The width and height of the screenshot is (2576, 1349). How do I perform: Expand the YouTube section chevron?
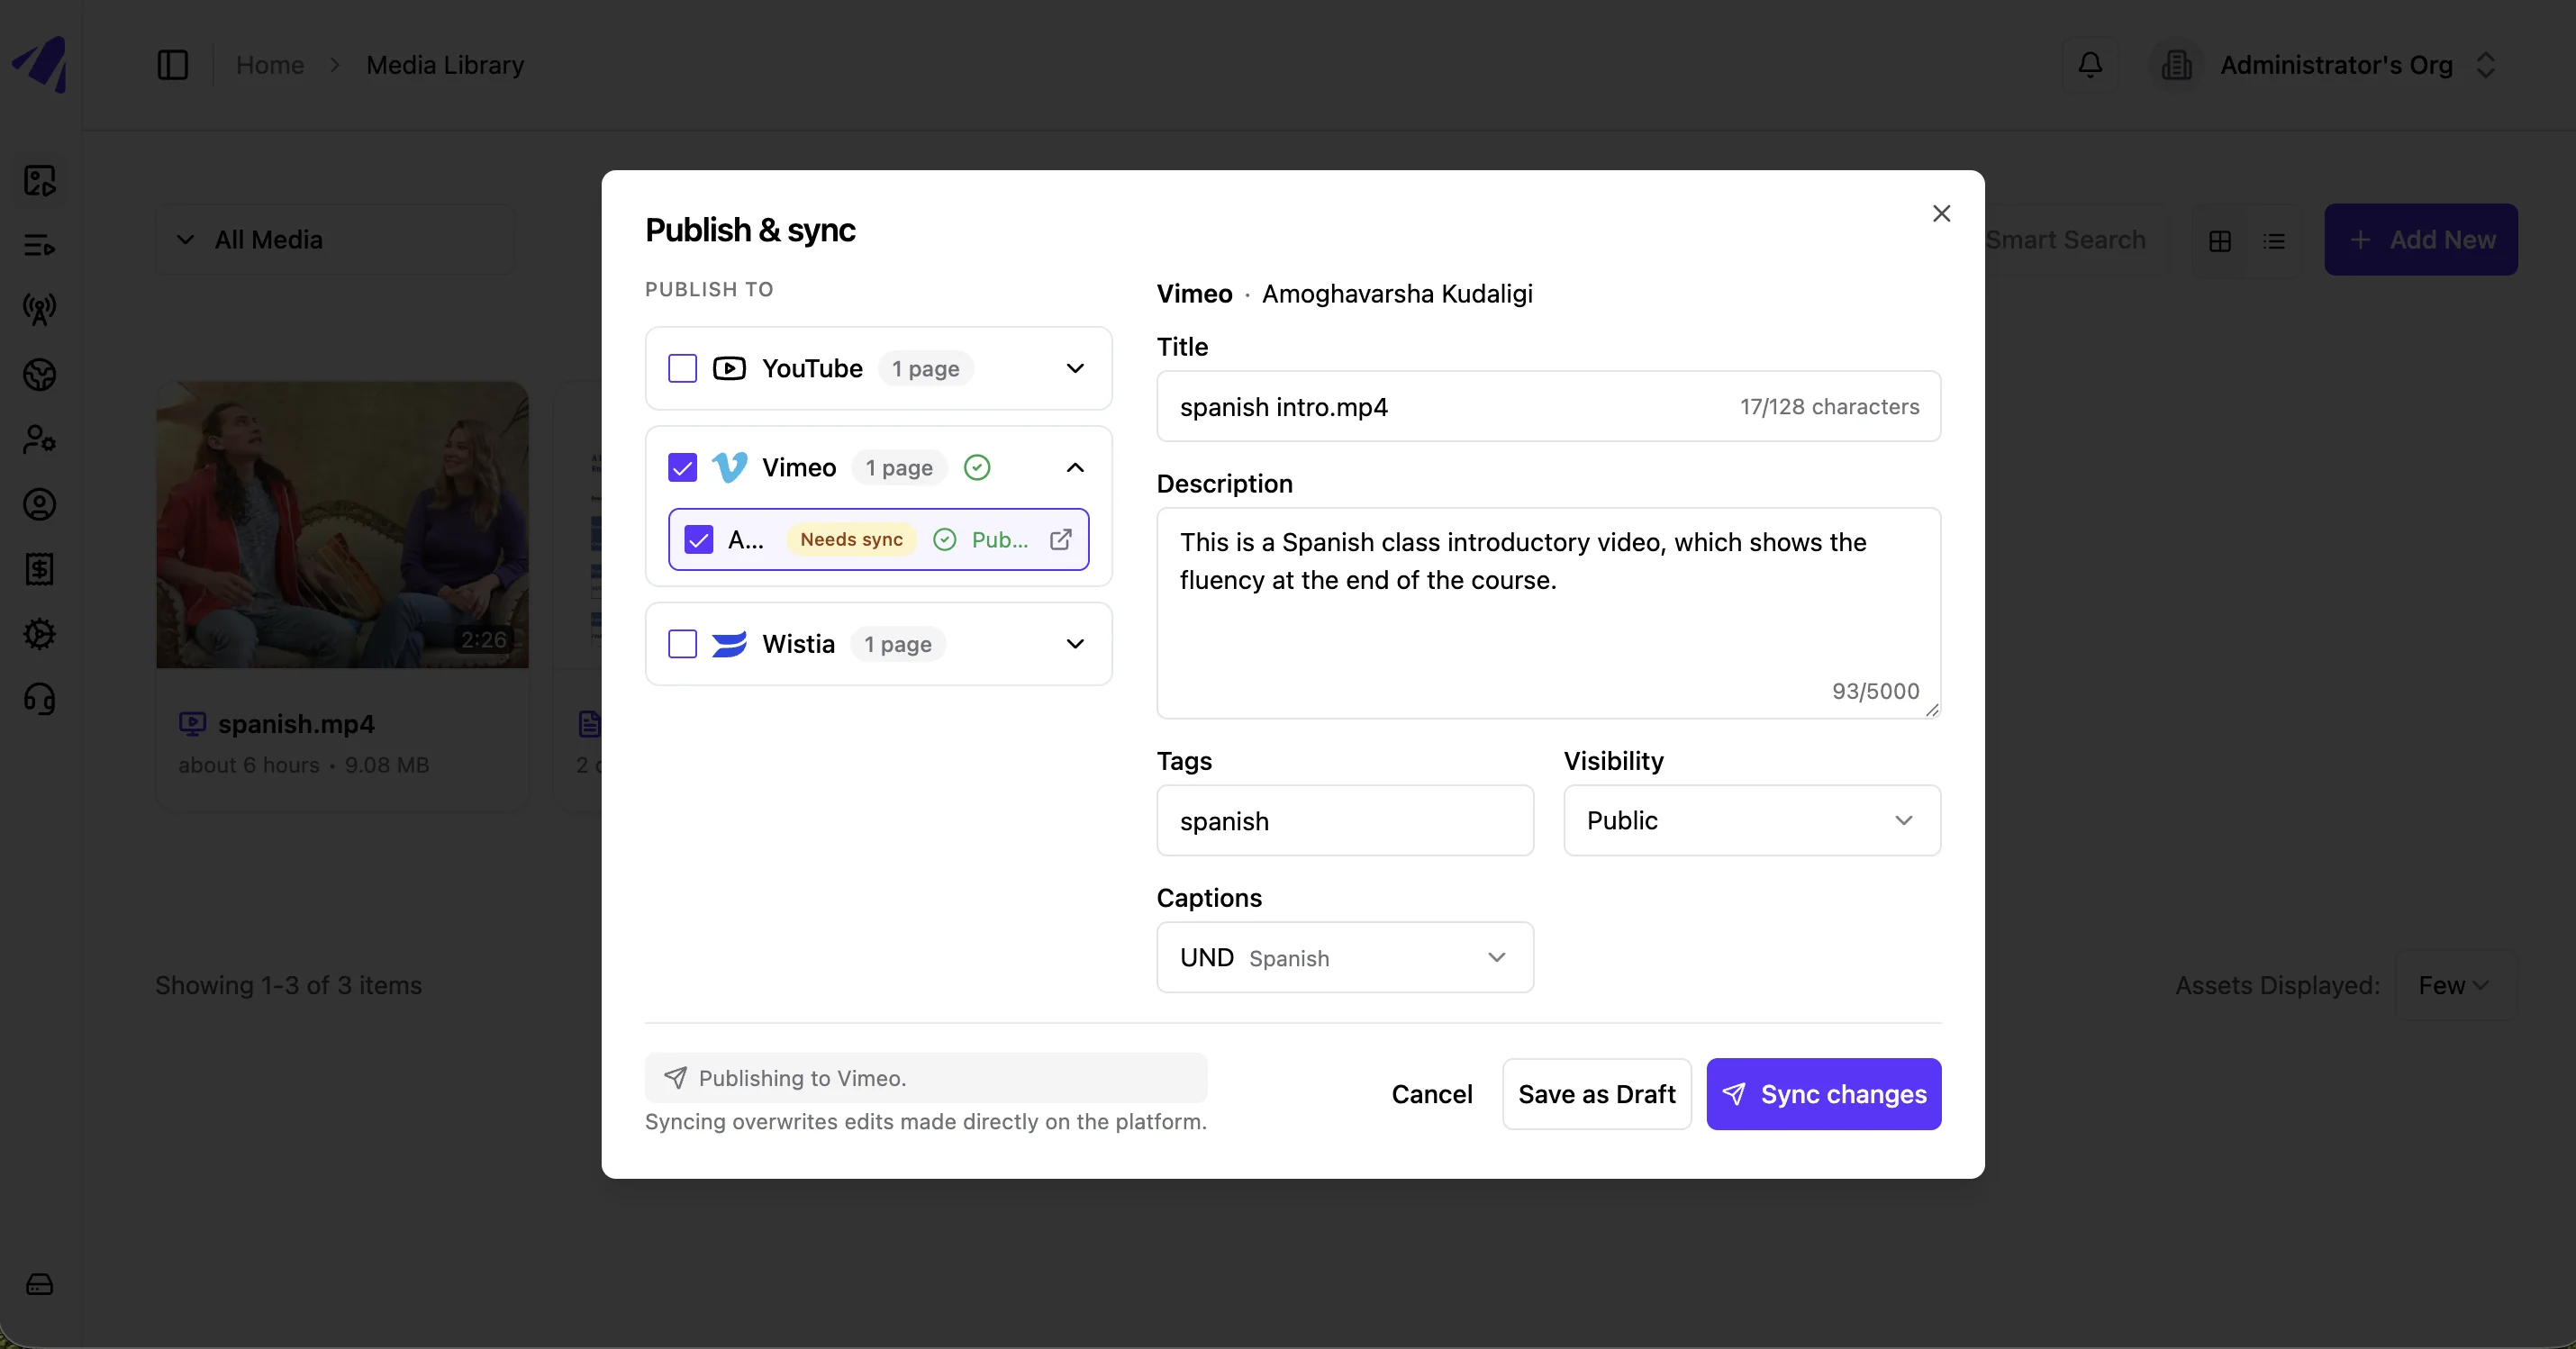point(1075,369)
